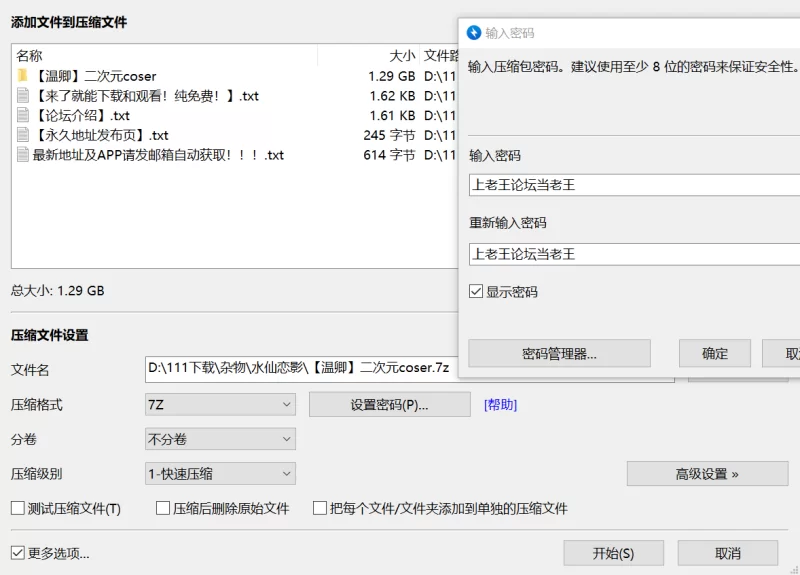
Task: Confirm password with the 确定 button
Action: coord(715,353)
